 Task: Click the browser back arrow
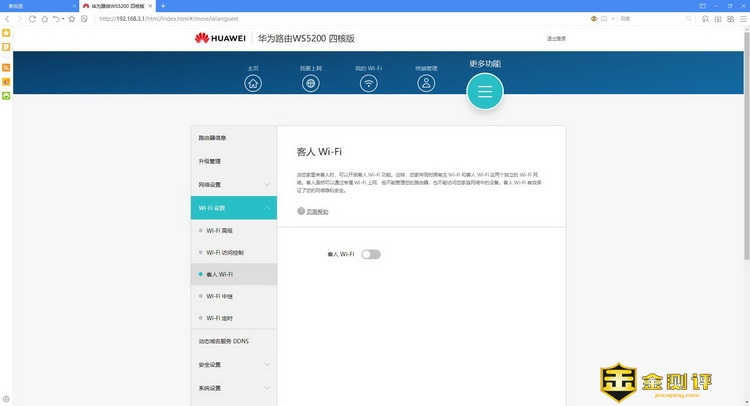coord(7,18)
